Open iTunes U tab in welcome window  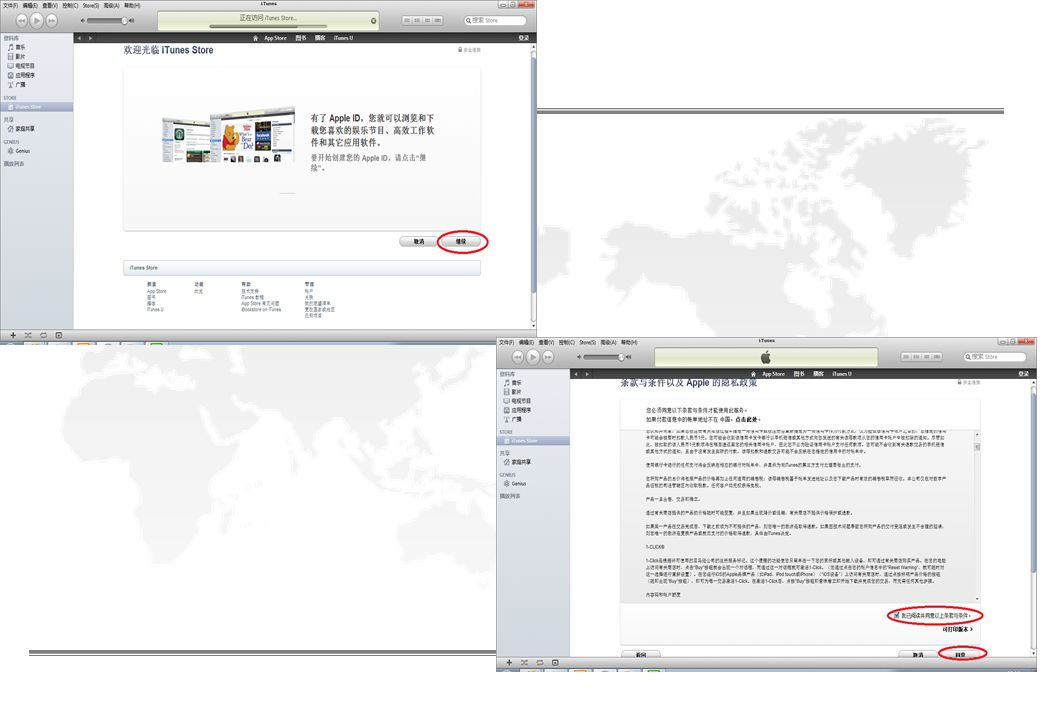tap(343, 38)
